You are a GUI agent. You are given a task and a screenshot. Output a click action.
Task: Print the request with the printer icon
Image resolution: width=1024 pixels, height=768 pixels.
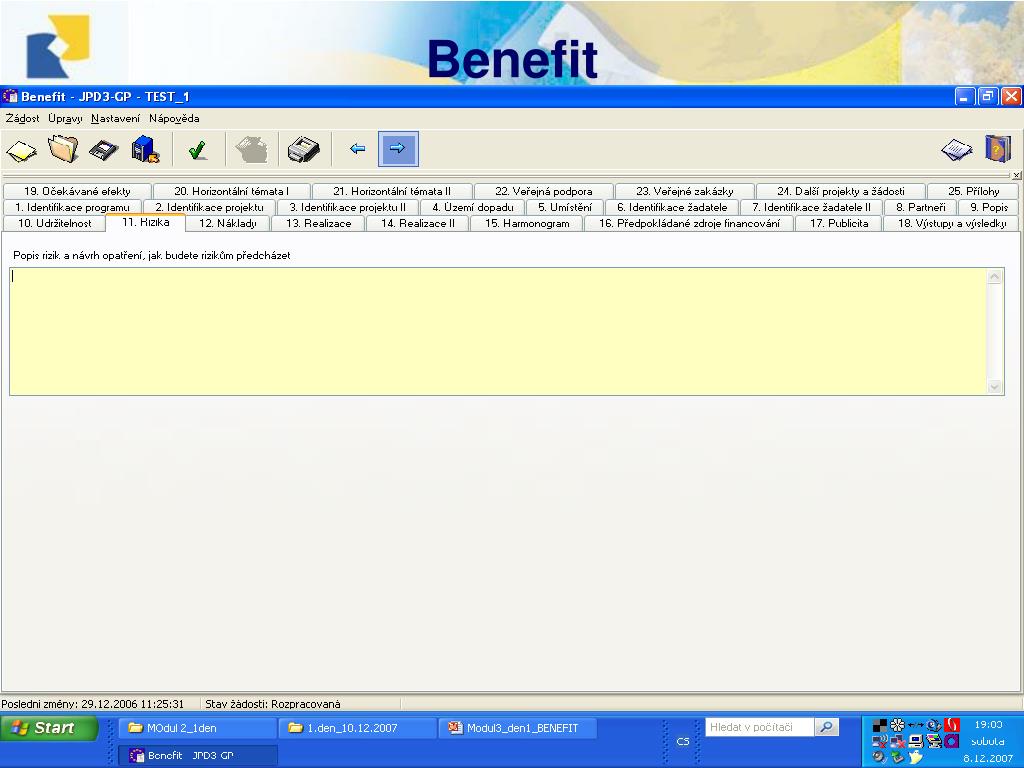(x=304, y=150)
